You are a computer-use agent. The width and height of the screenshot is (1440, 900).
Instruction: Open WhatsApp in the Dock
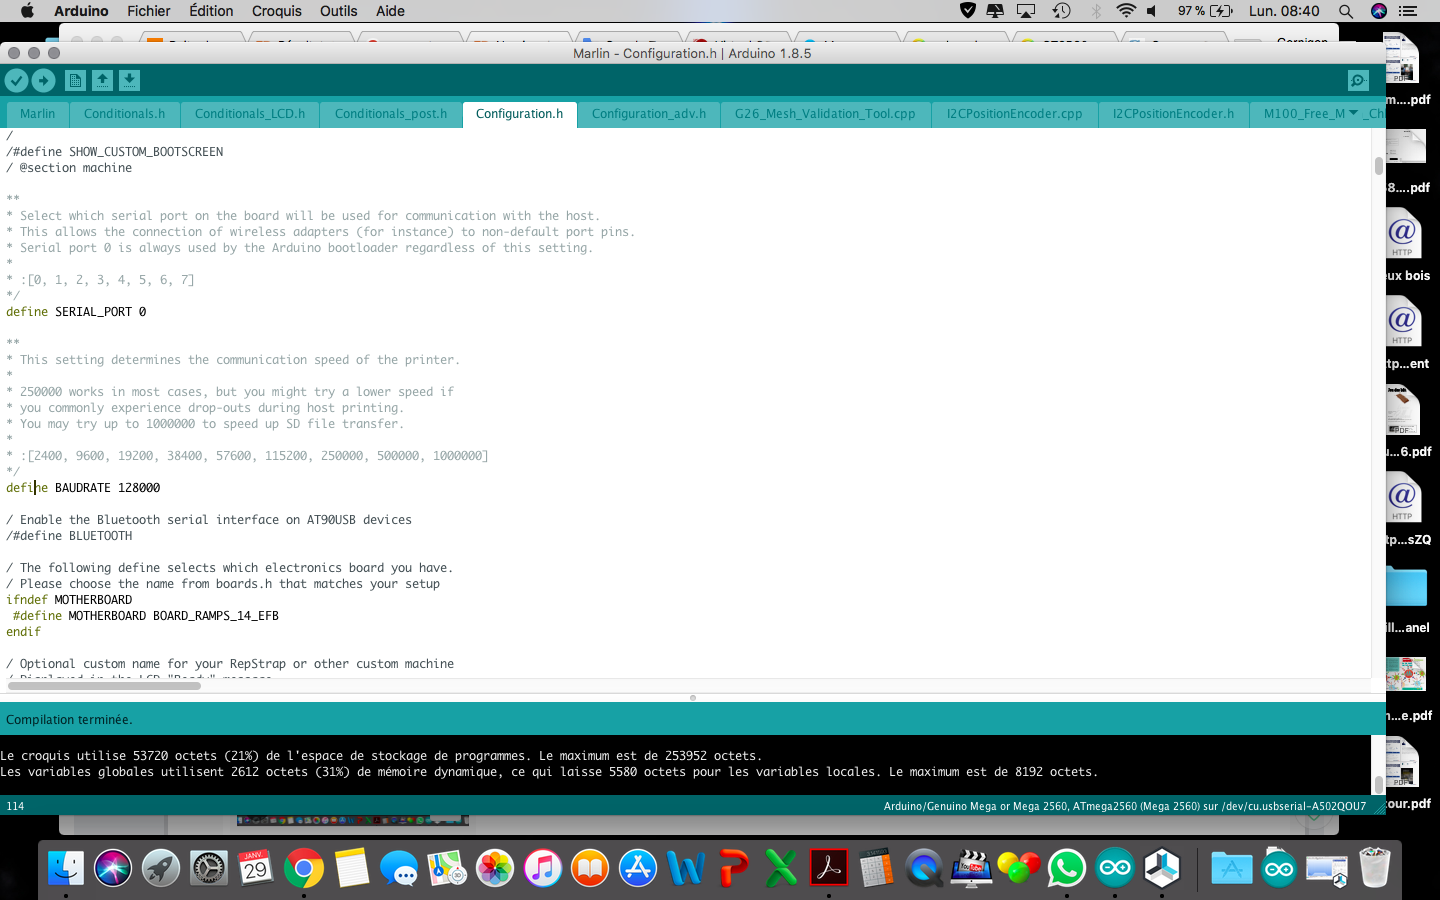[1067, 868]
